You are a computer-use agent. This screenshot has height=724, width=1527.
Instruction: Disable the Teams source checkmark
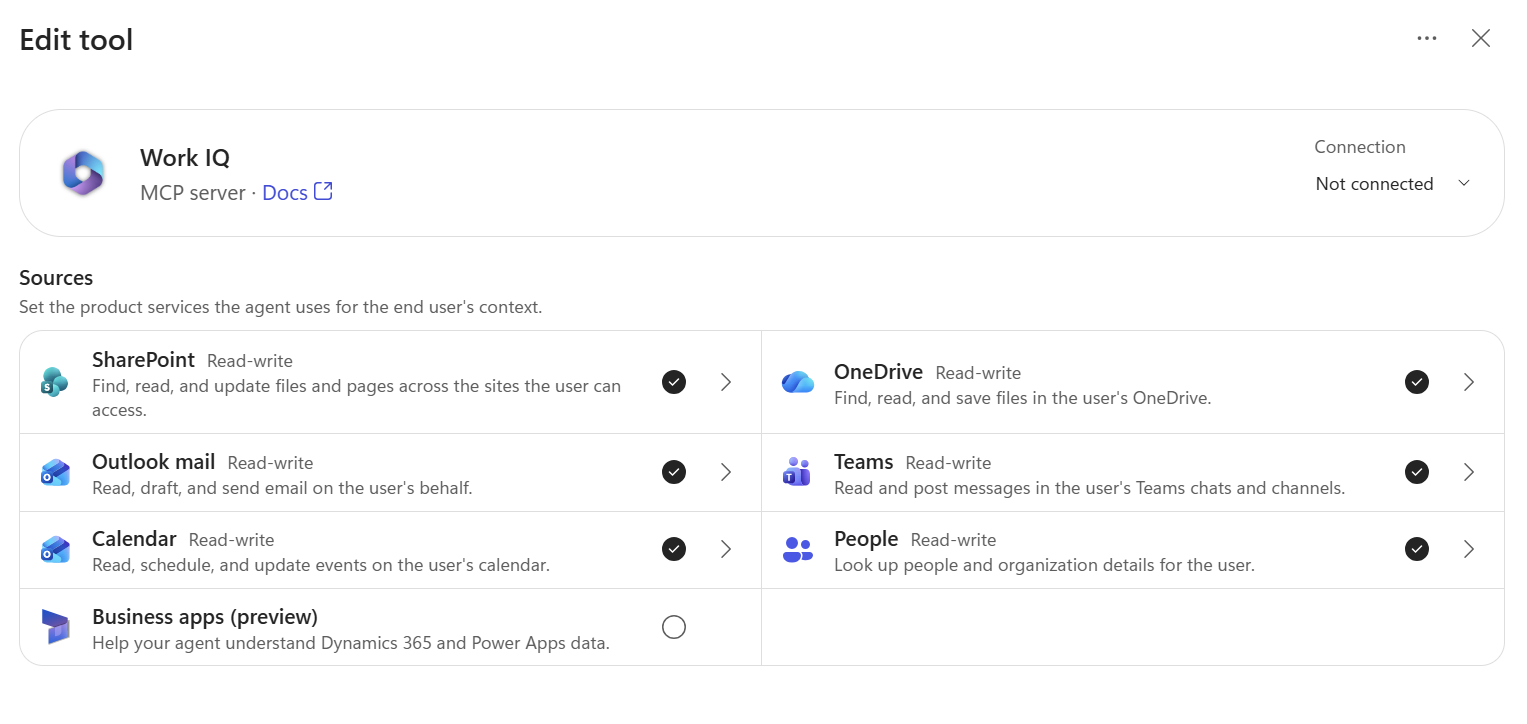1417,472
